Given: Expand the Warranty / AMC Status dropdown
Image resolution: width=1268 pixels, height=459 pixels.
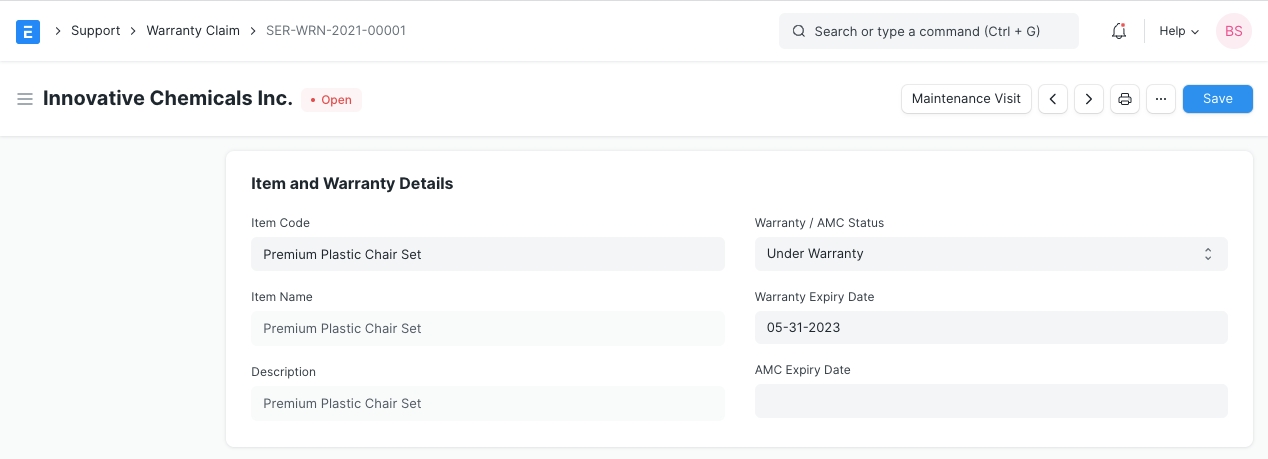Looking at the screenshot, I should (990, 254).
